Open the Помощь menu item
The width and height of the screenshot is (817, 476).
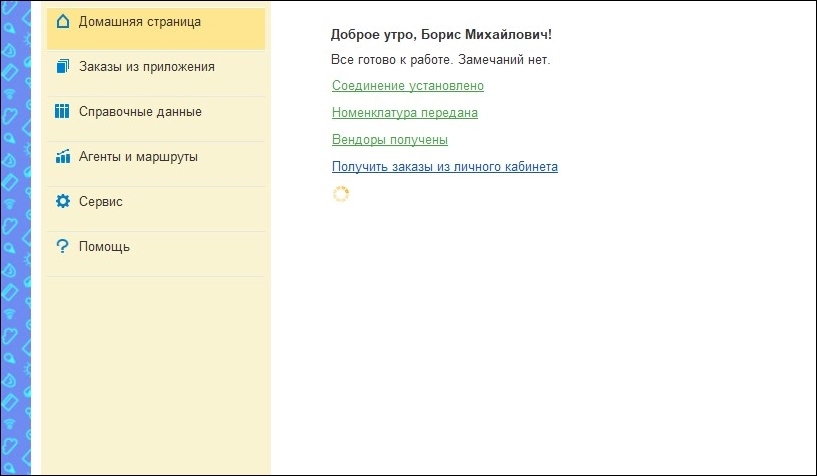(156, 254)
